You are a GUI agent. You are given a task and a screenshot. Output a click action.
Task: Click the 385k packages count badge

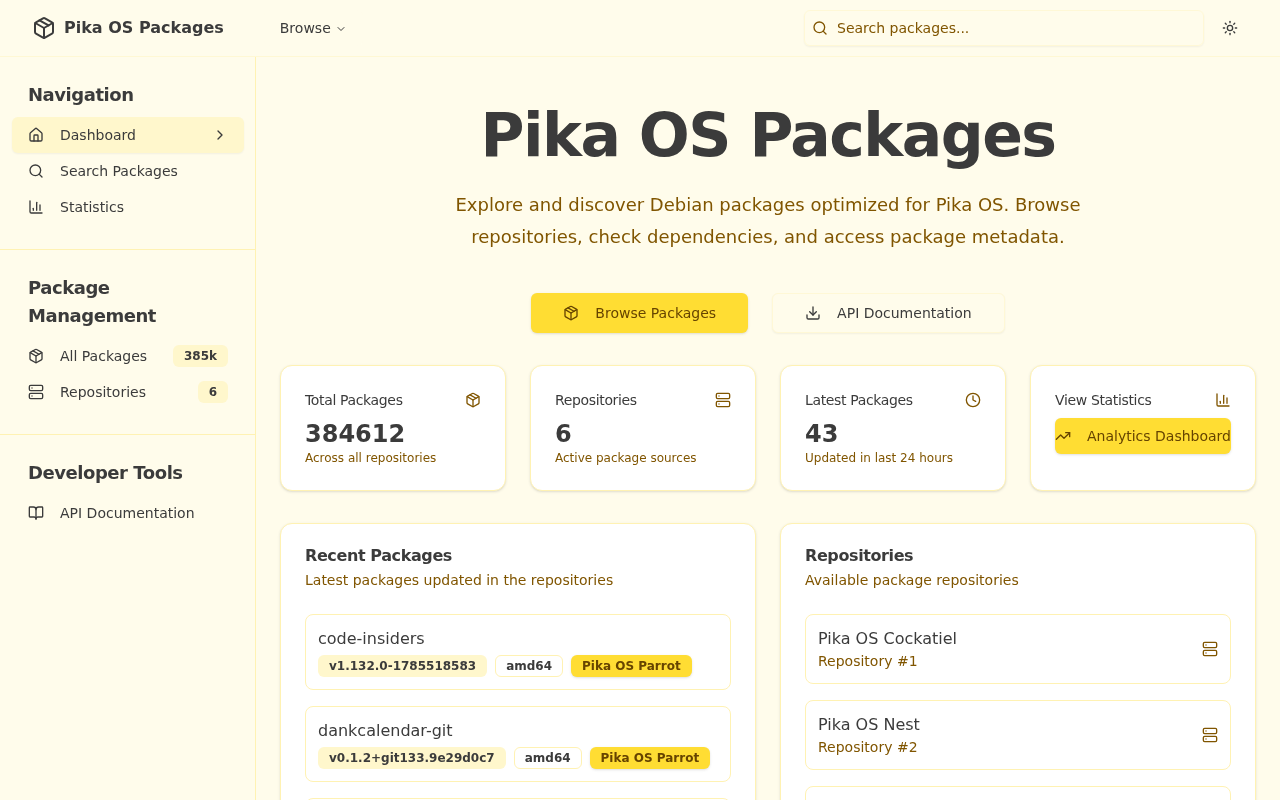pyautogui.click(x=200, y=356)
